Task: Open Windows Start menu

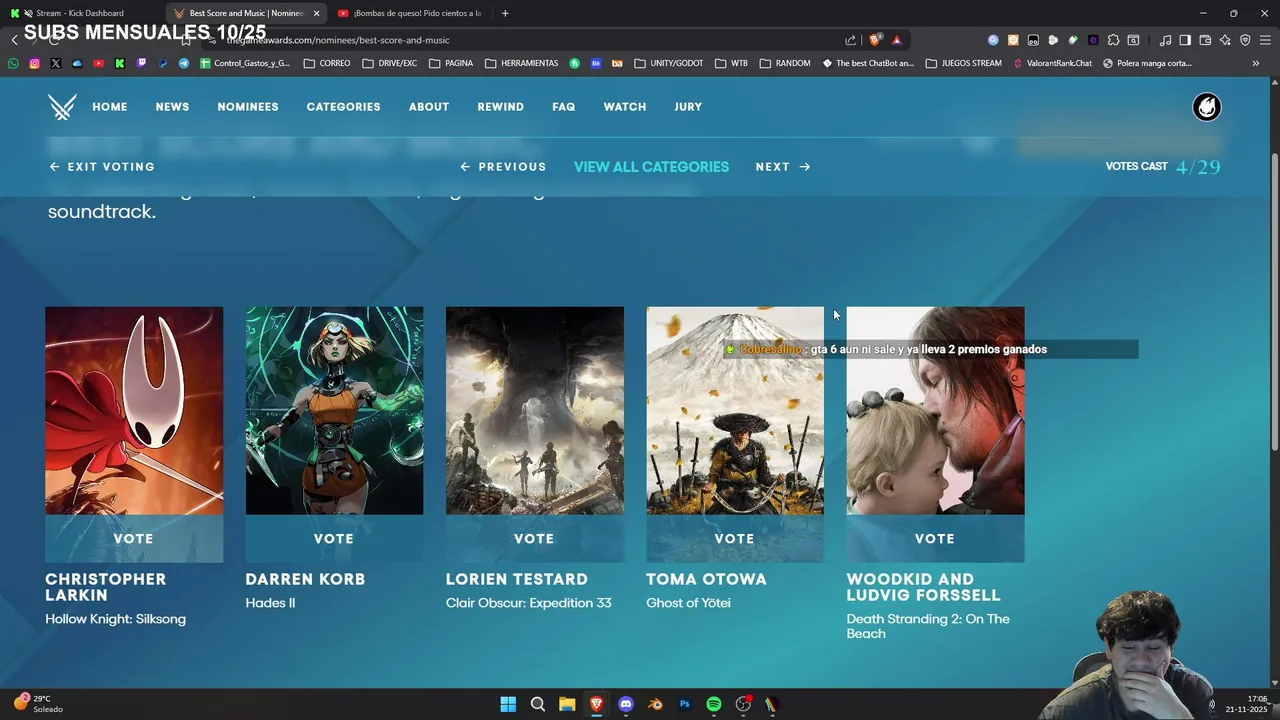Action: click(508, 704)
